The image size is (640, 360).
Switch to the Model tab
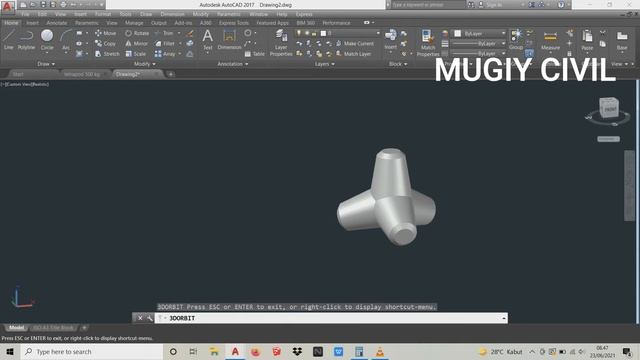click(16, 328)
